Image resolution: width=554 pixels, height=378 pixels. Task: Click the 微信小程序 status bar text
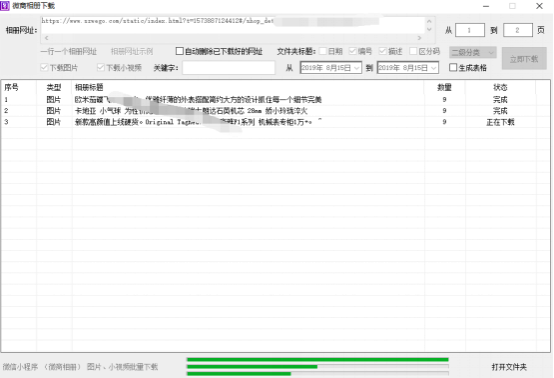tap(80, 367)
